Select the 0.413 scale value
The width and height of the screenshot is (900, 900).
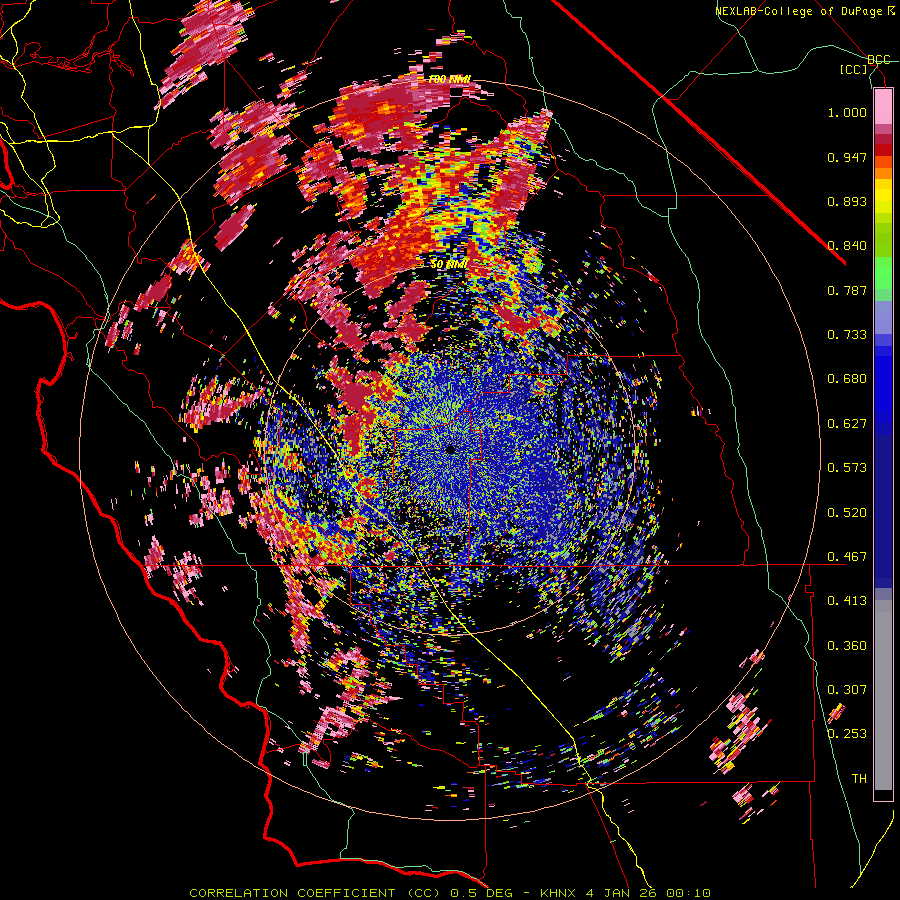(847, 601)
